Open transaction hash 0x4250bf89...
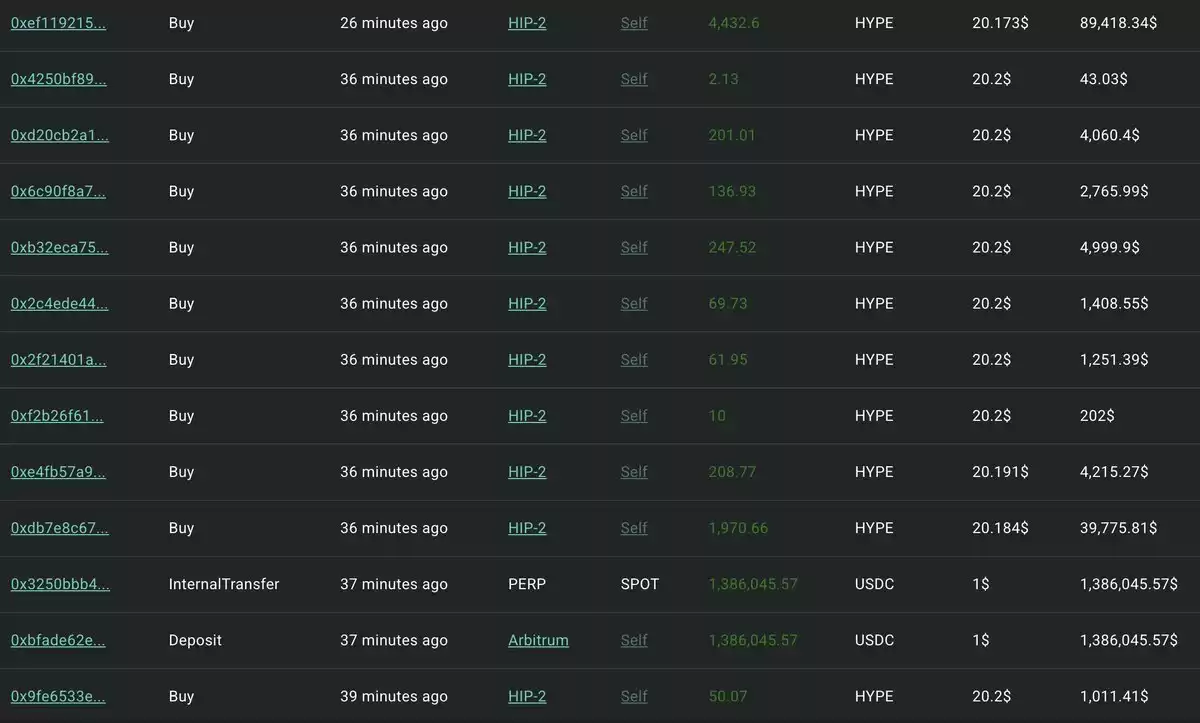Screen dimensions: 1200x723 58,79
